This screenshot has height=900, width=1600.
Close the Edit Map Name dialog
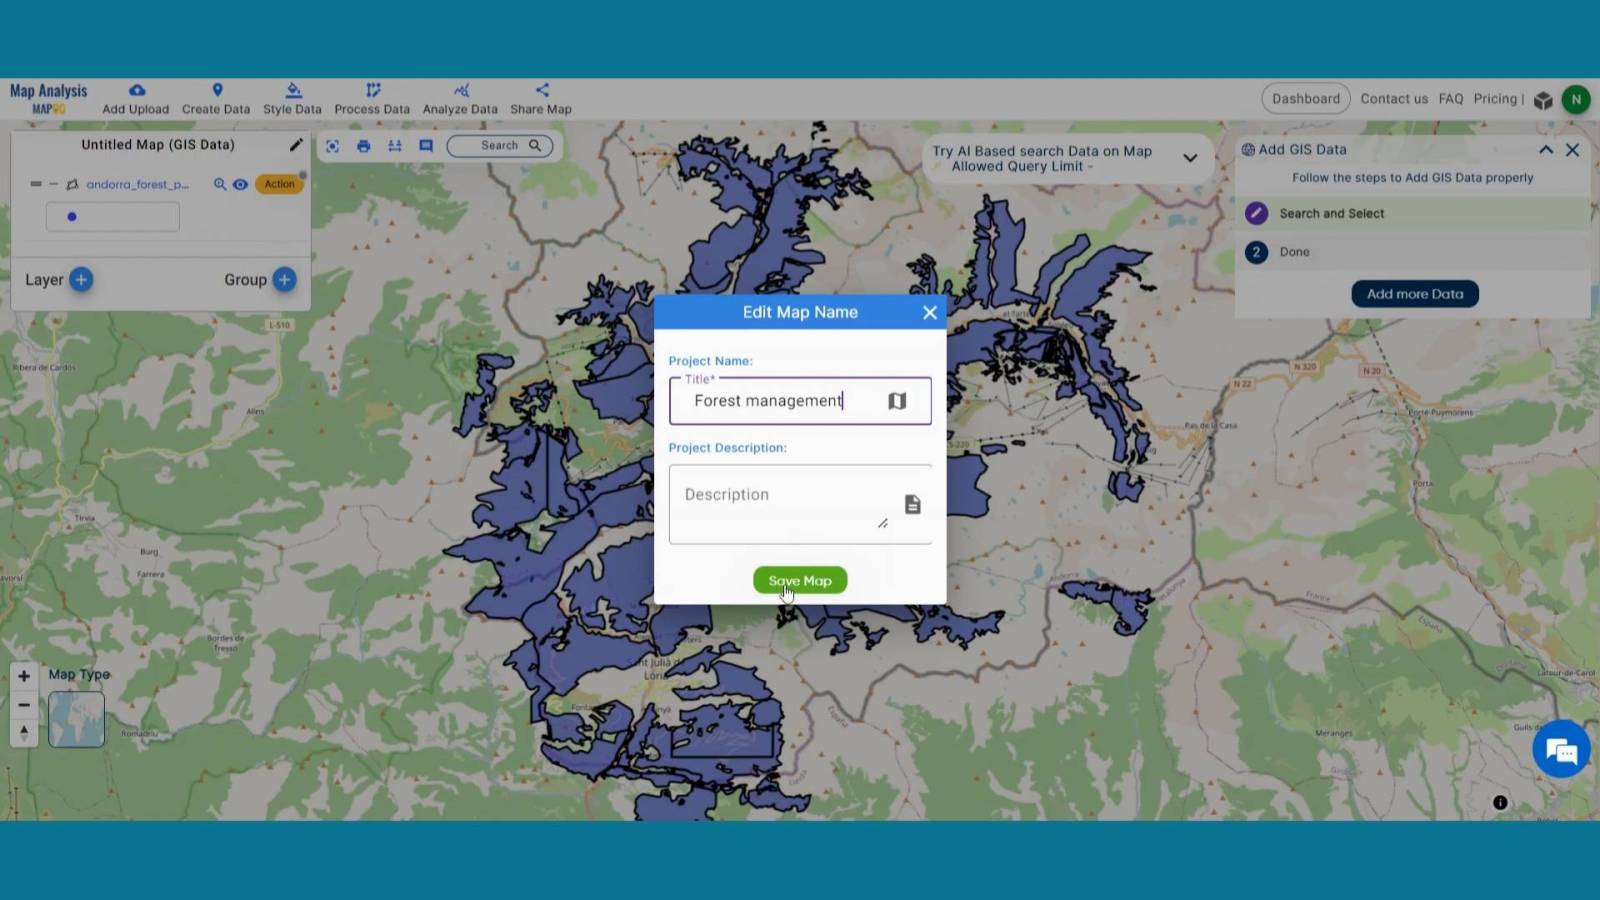tap(930, 313)
